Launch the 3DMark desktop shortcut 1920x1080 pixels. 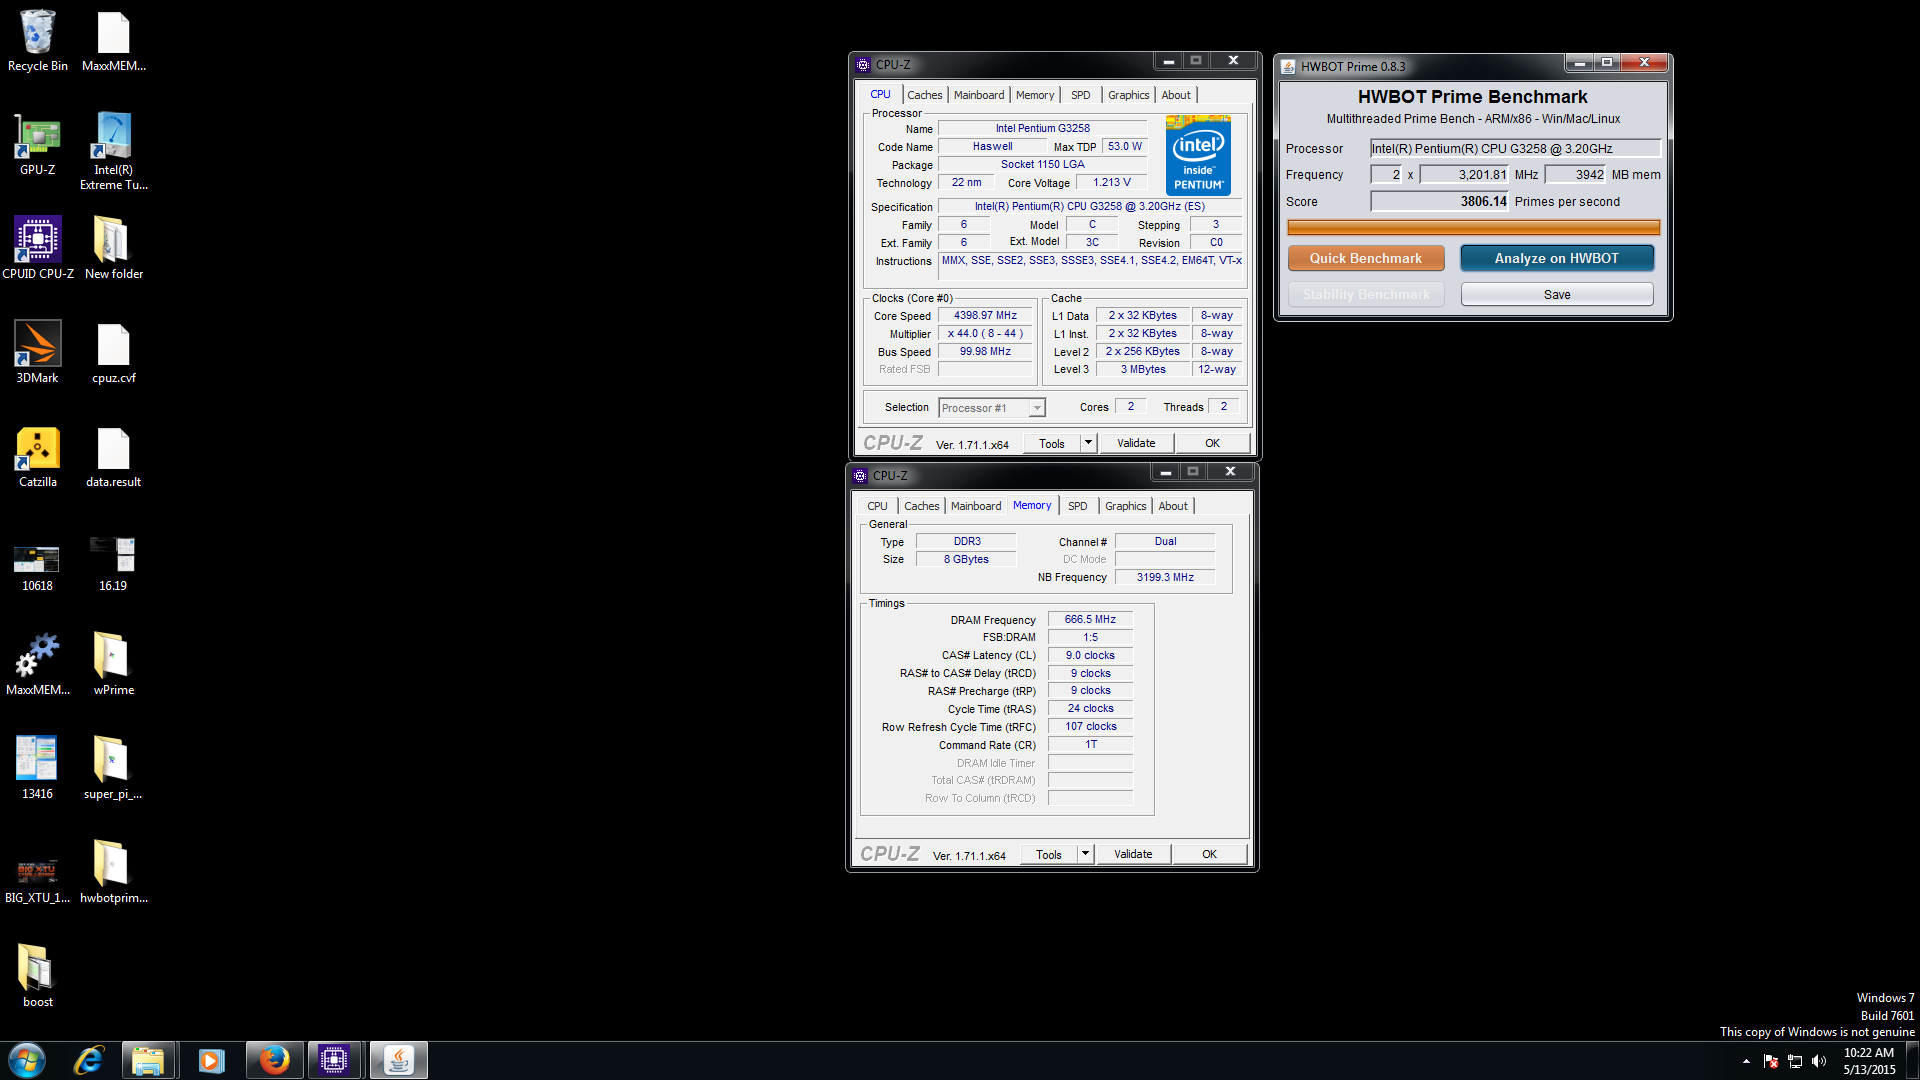38,352
